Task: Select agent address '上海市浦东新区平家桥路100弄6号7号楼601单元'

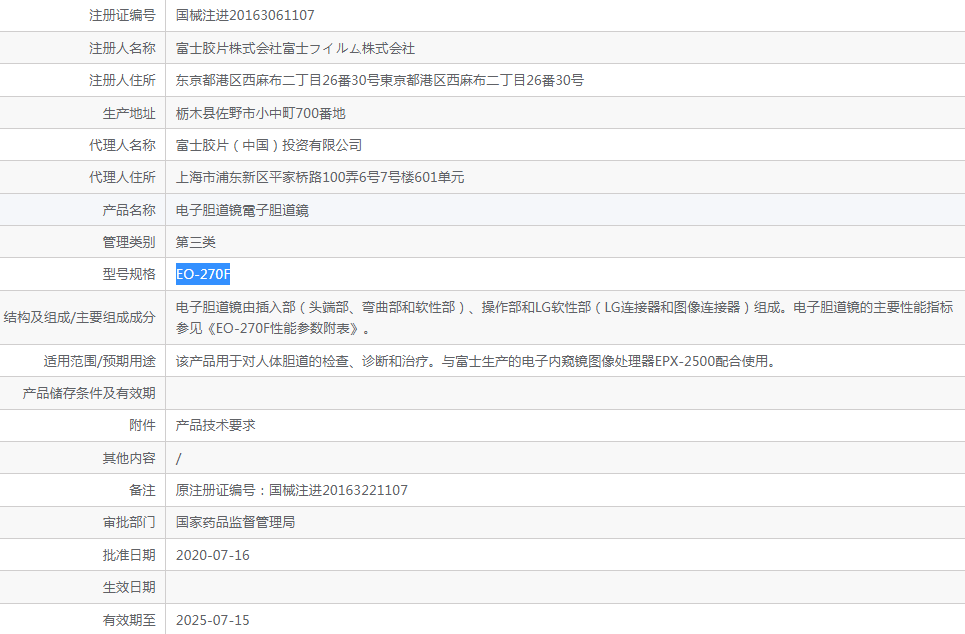Action: 320,177
